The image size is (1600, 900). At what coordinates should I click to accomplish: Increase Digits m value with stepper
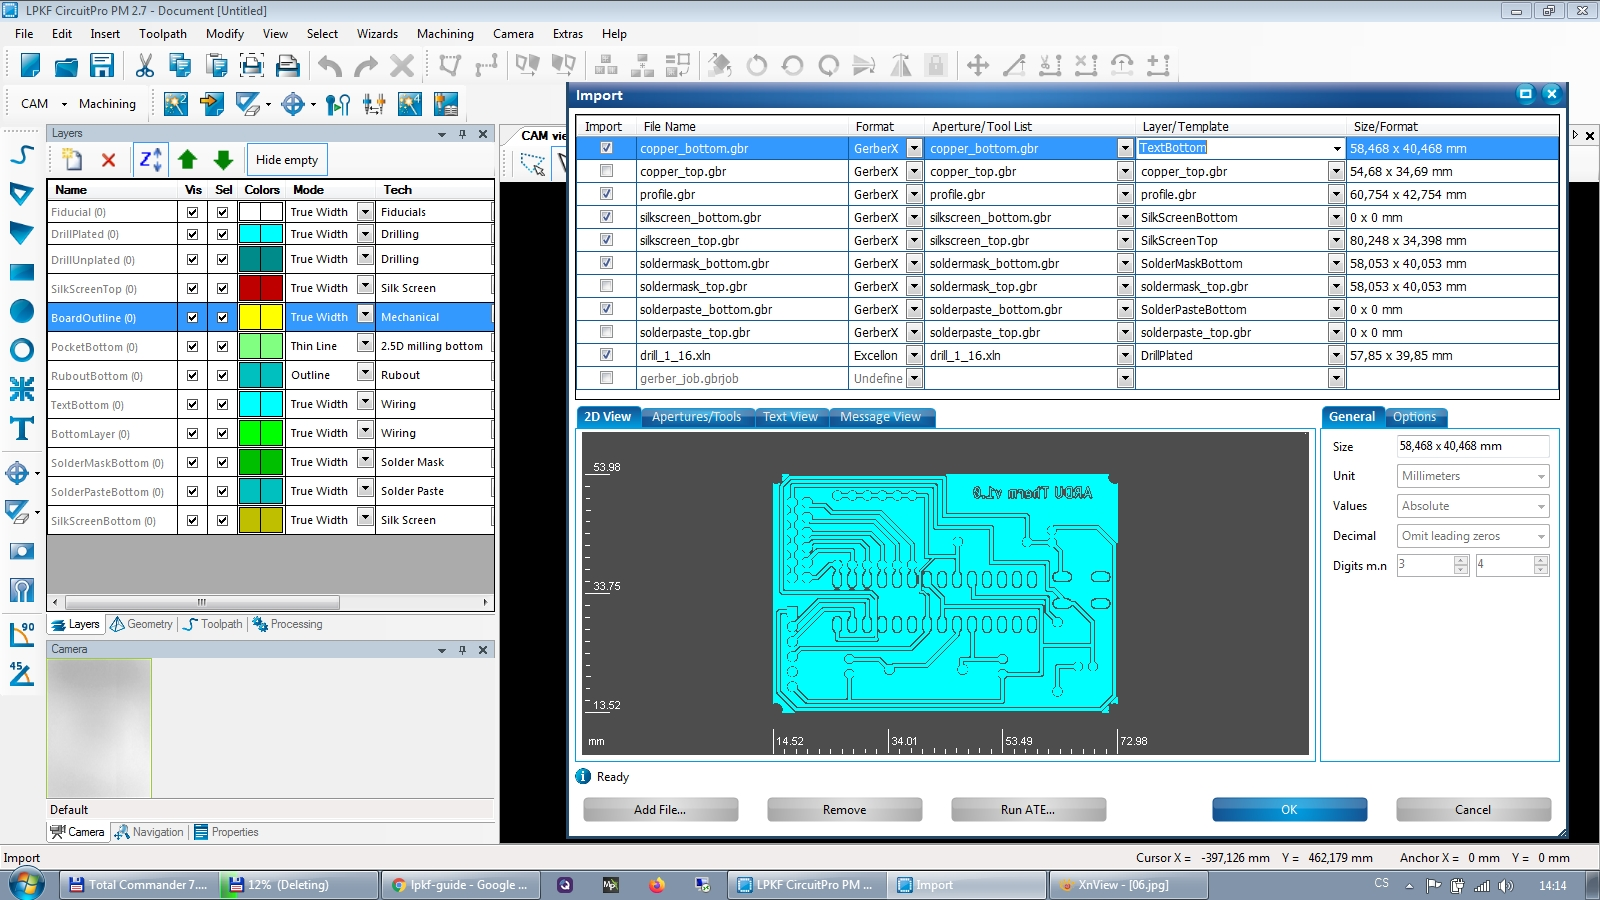pos(1461,560)
